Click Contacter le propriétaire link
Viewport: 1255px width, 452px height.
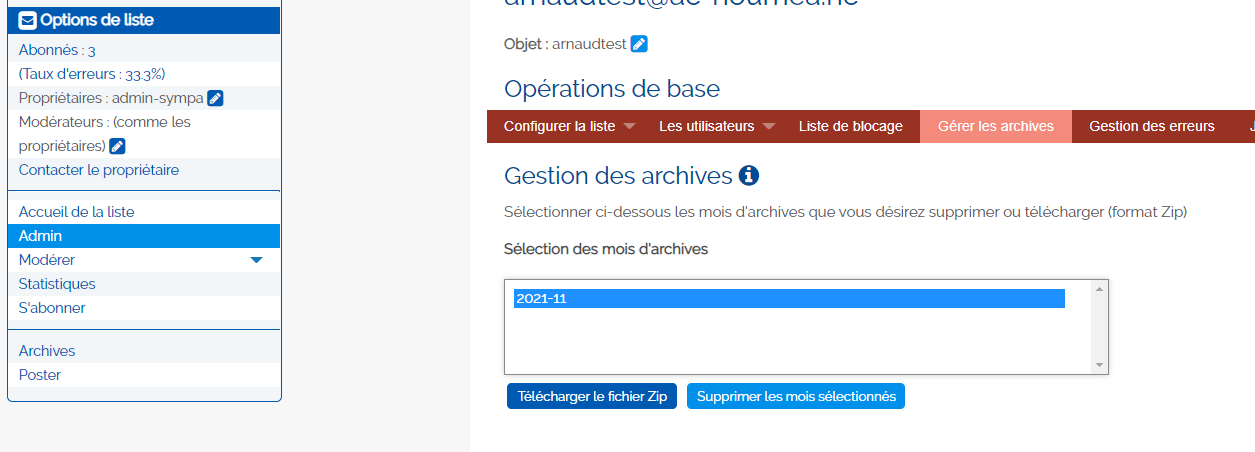(x=99, y=170)
